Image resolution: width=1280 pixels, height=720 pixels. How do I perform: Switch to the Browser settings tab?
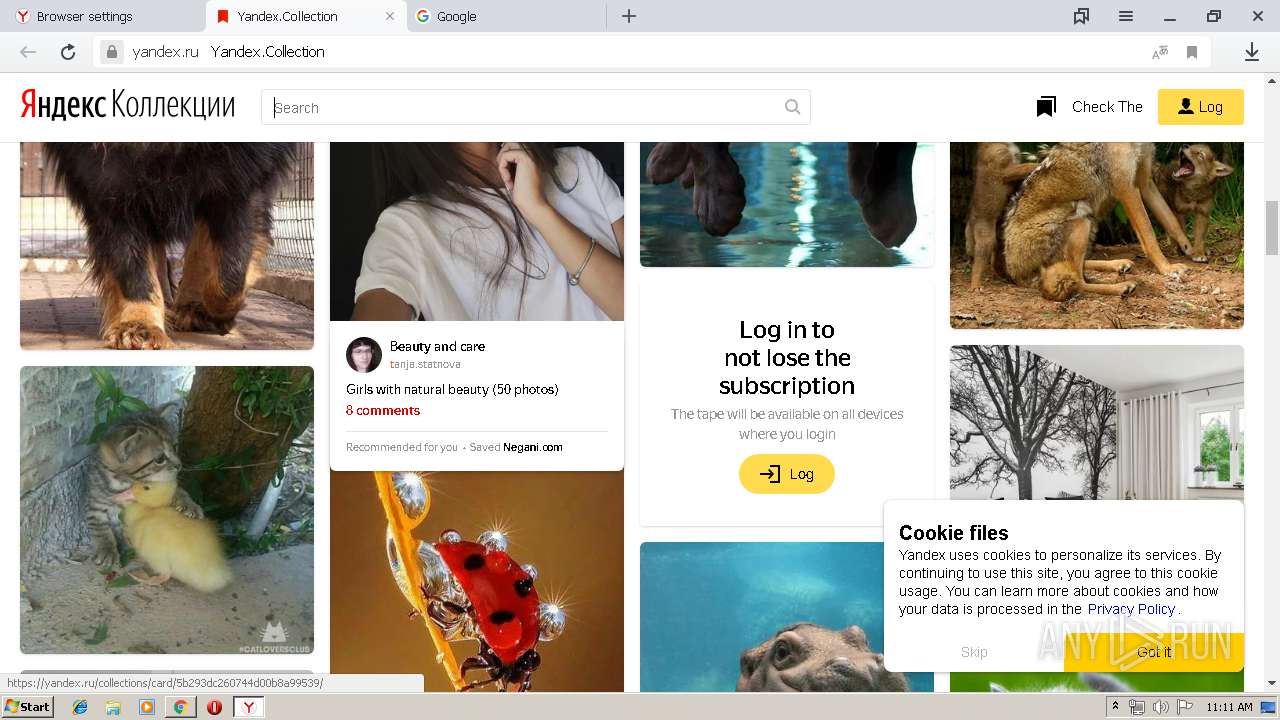click(x=103, y=16)
